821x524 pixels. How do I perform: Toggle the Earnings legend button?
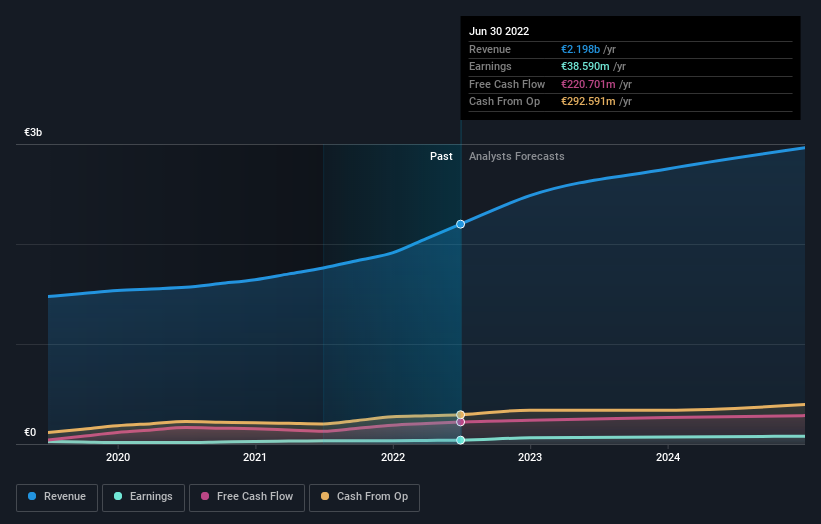point(143,497)
